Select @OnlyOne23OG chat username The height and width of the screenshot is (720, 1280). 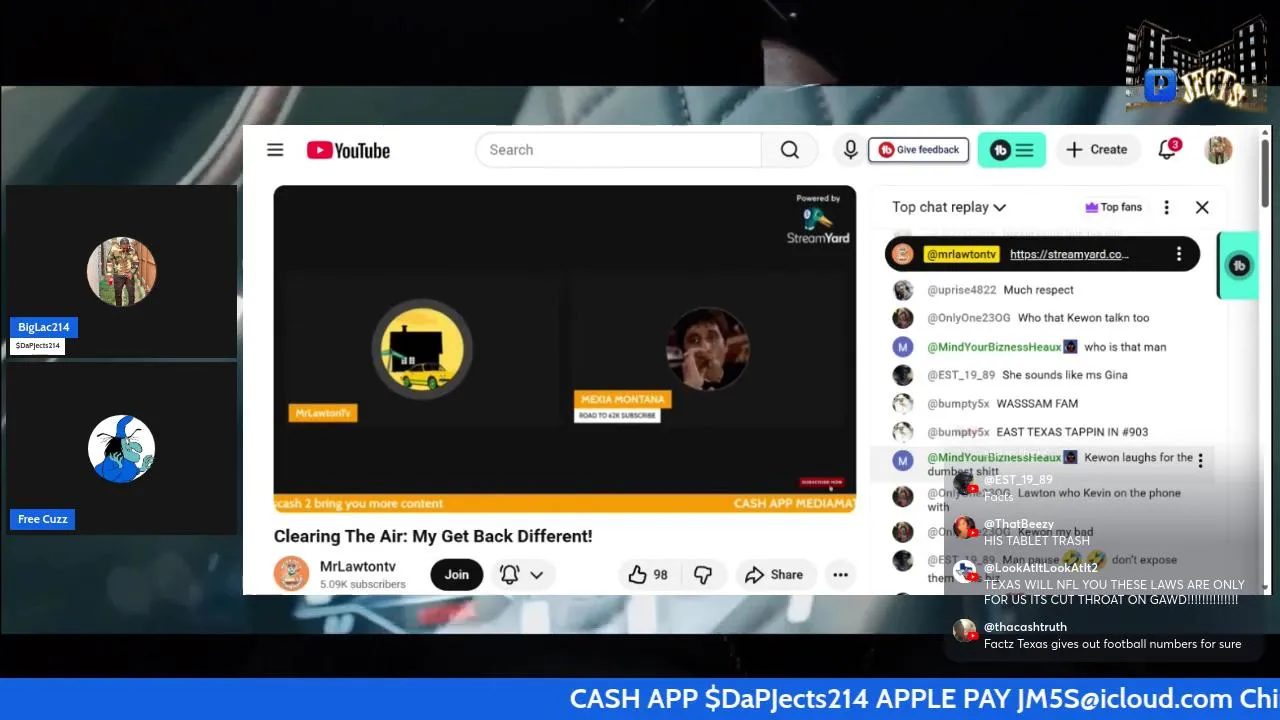point(968,318)
